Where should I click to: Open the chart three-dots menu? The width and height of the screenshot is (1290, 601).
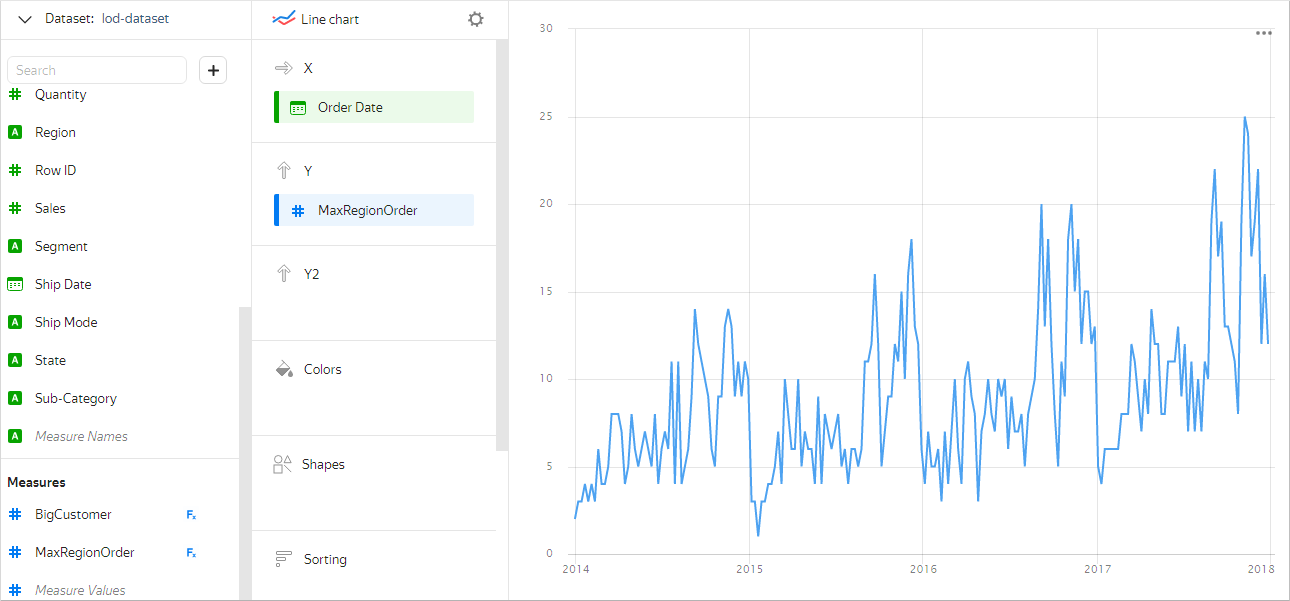1264,33
